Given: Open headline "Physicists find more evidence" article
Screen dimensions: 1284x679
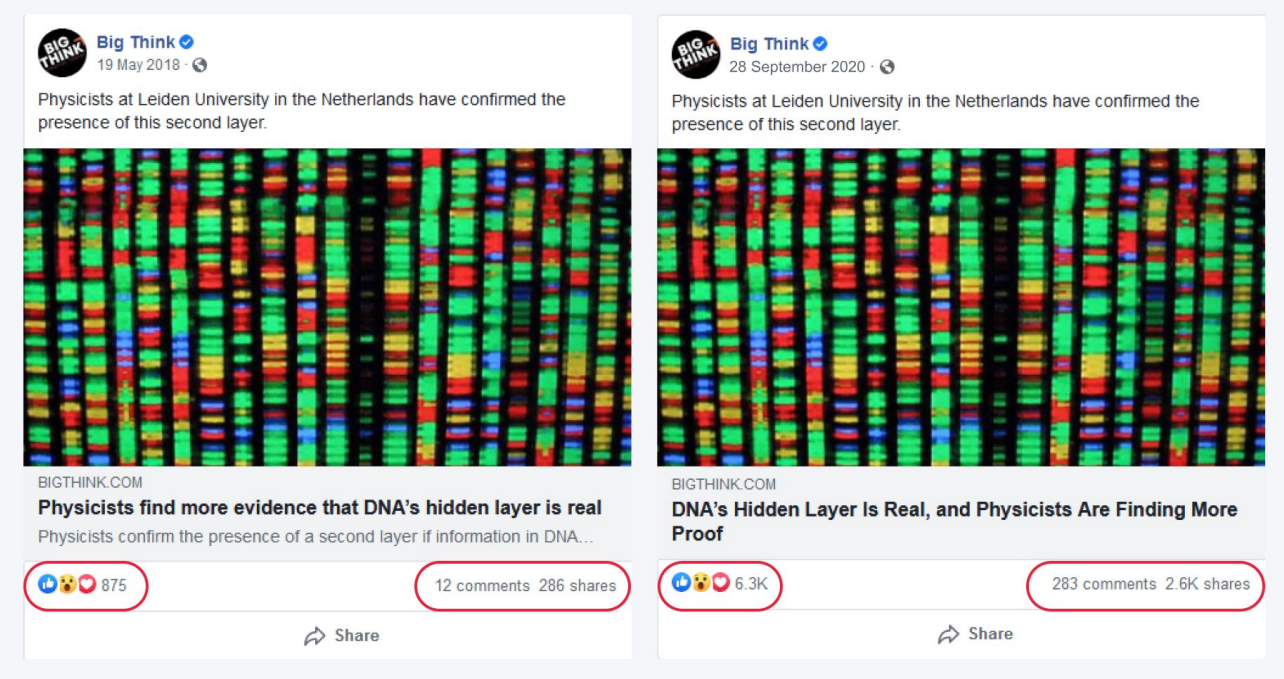Looking at the screenshot, I should pyautogui.click(x=320, y=508).
